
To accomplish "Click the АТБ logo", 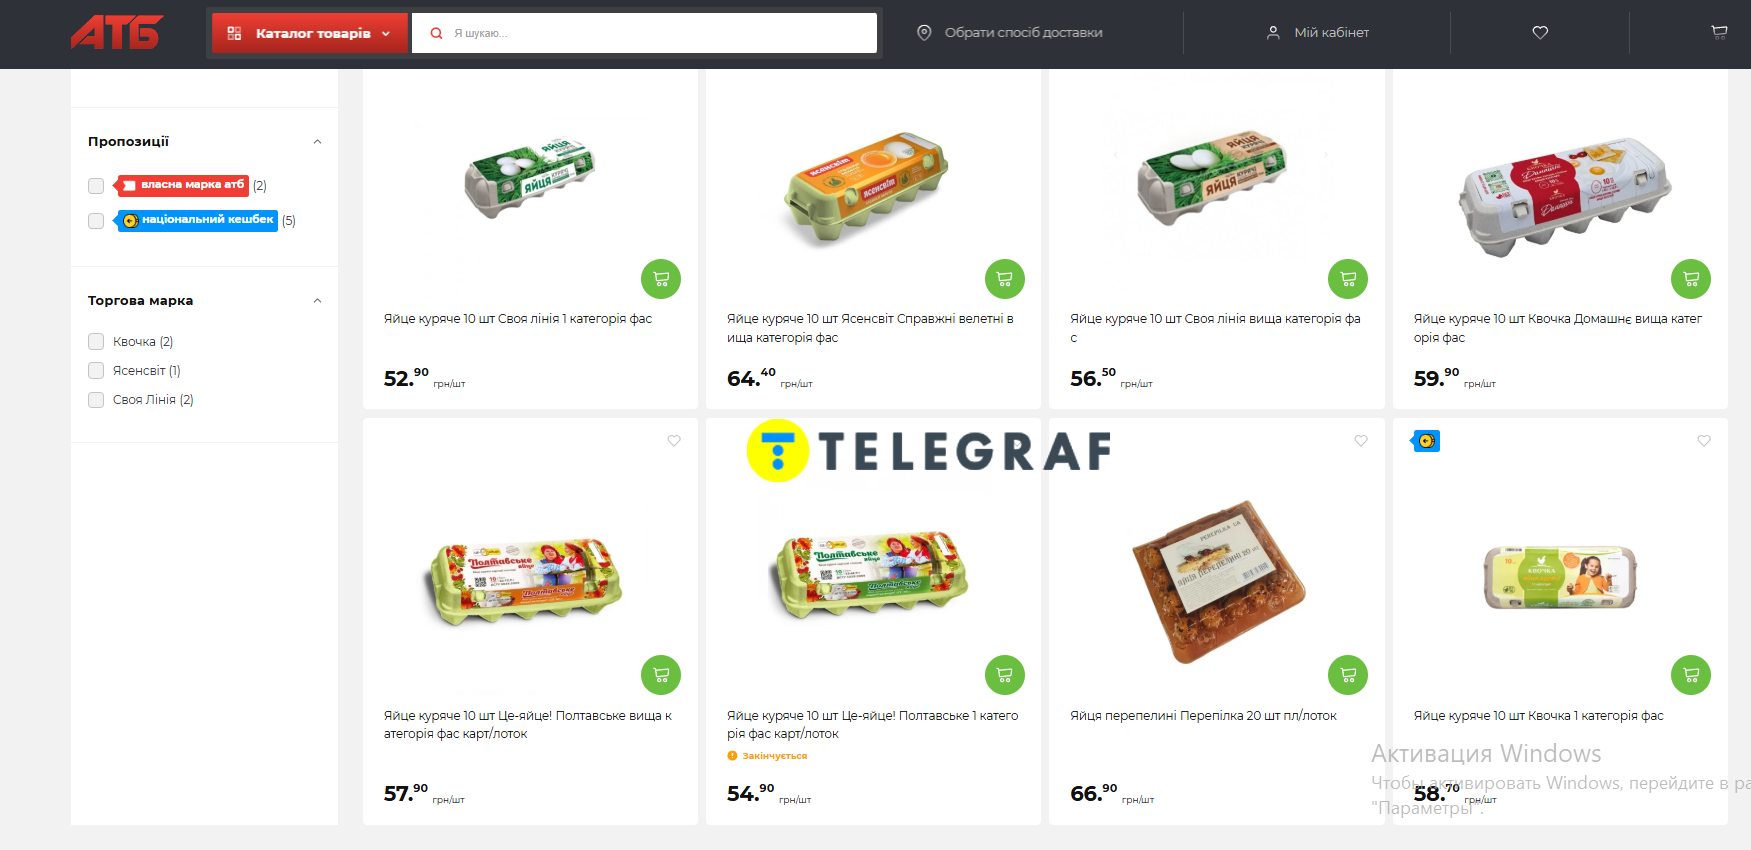I will 117,33.
